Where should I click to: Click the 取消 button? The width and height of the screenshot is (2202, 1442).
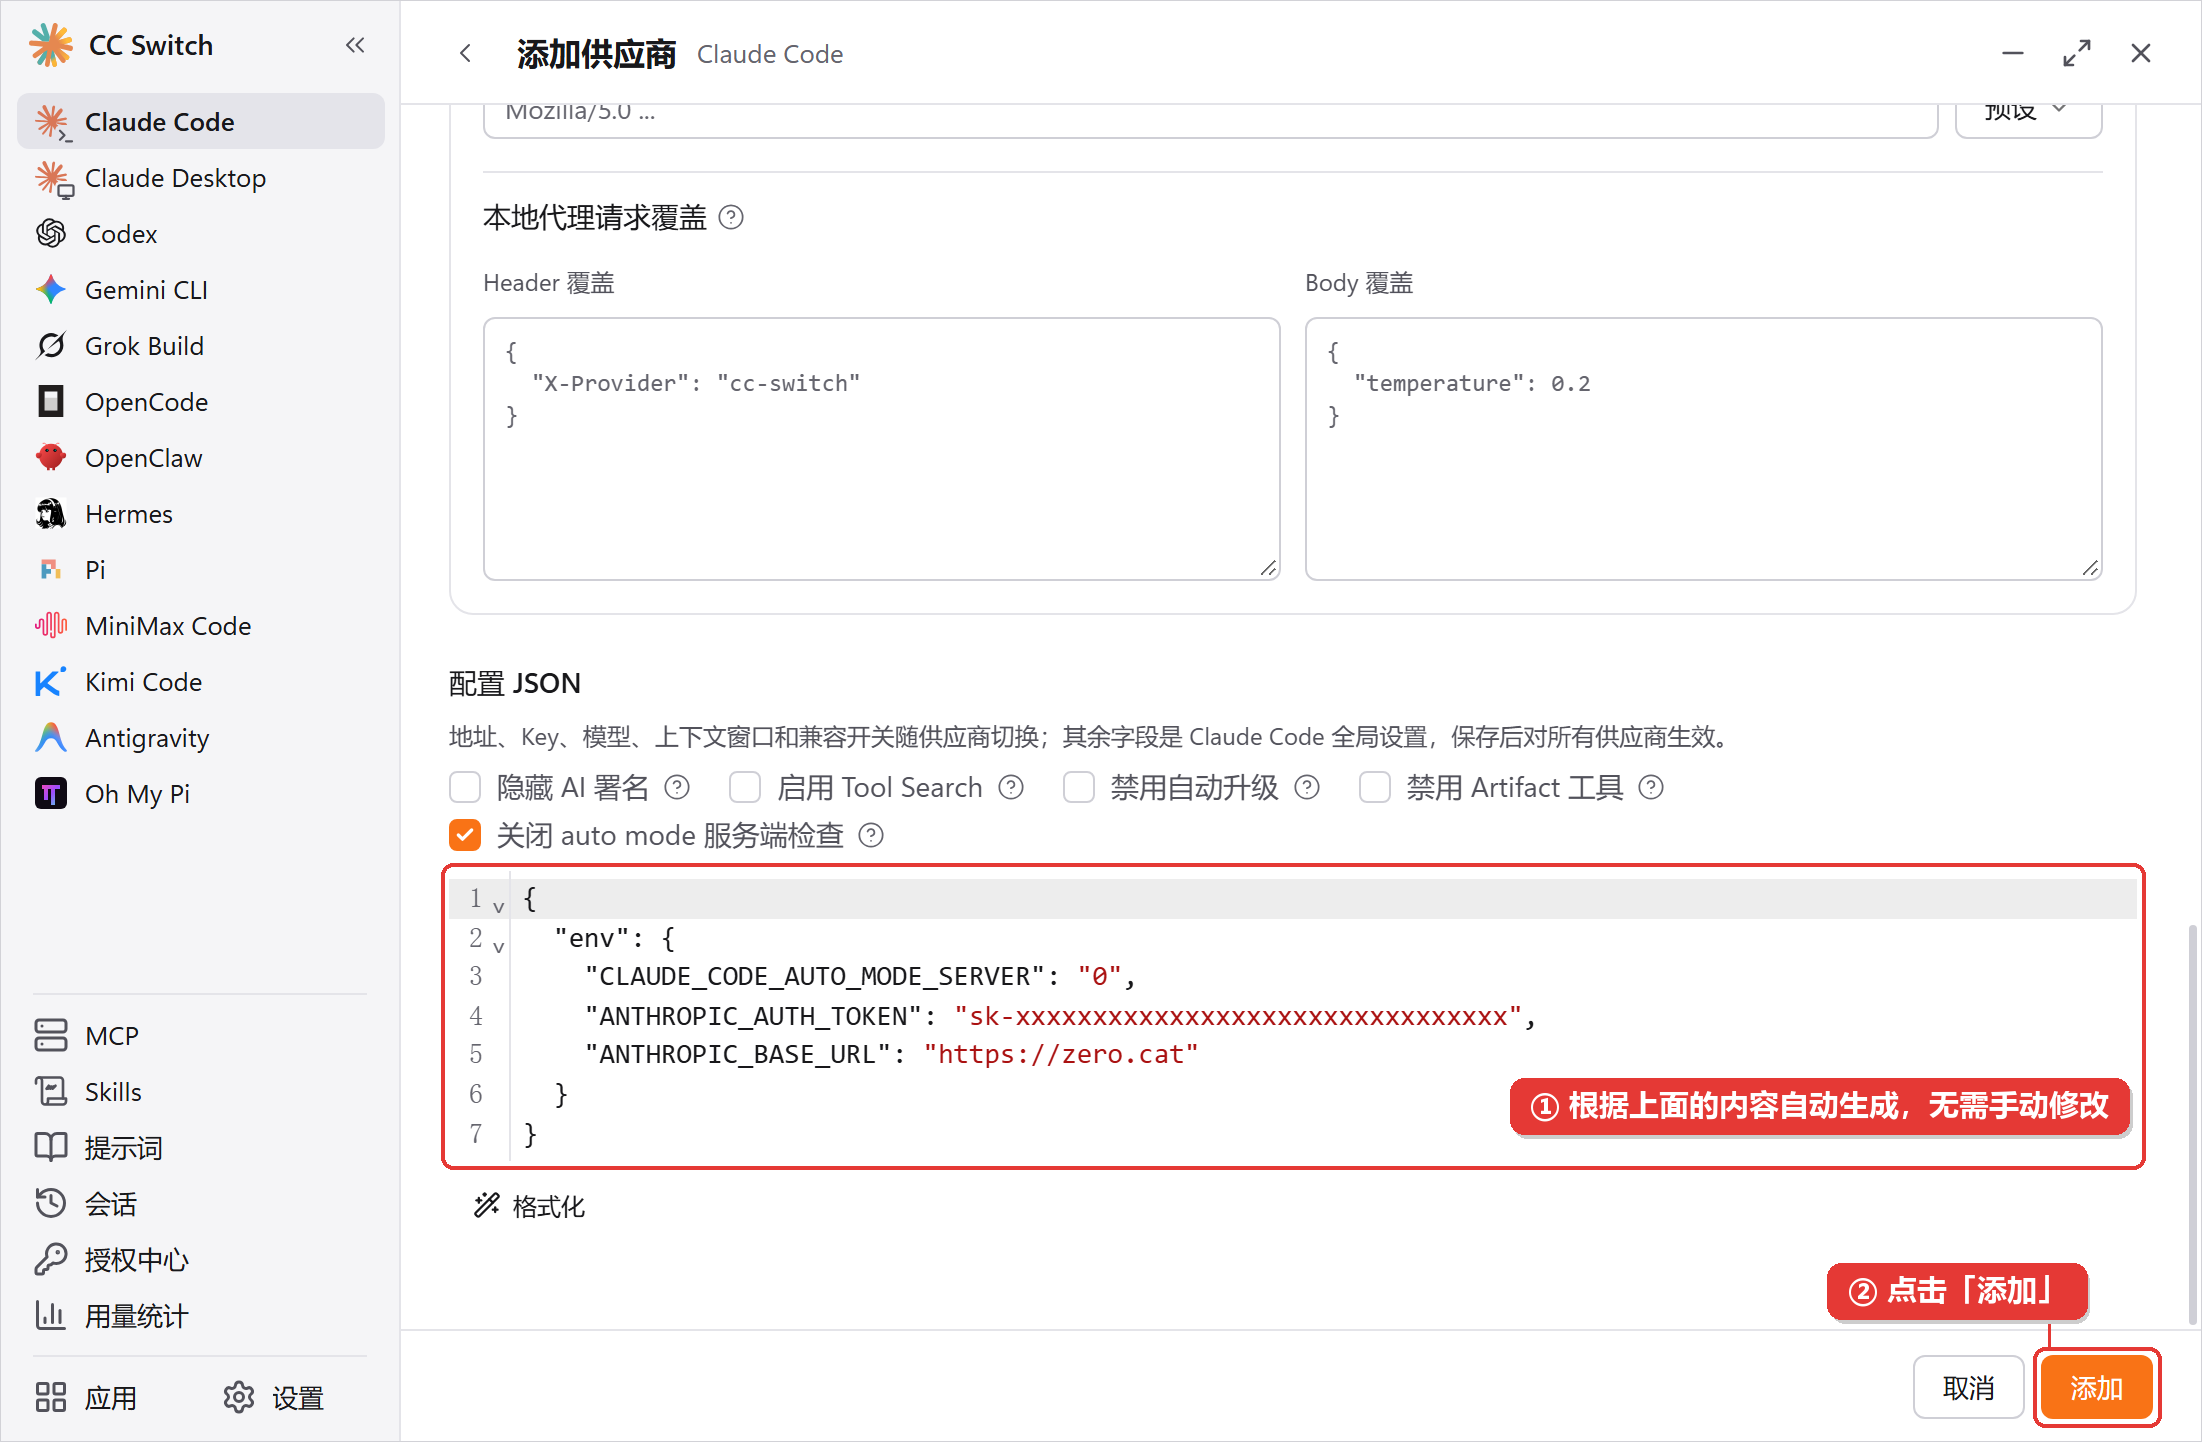1968,1388
